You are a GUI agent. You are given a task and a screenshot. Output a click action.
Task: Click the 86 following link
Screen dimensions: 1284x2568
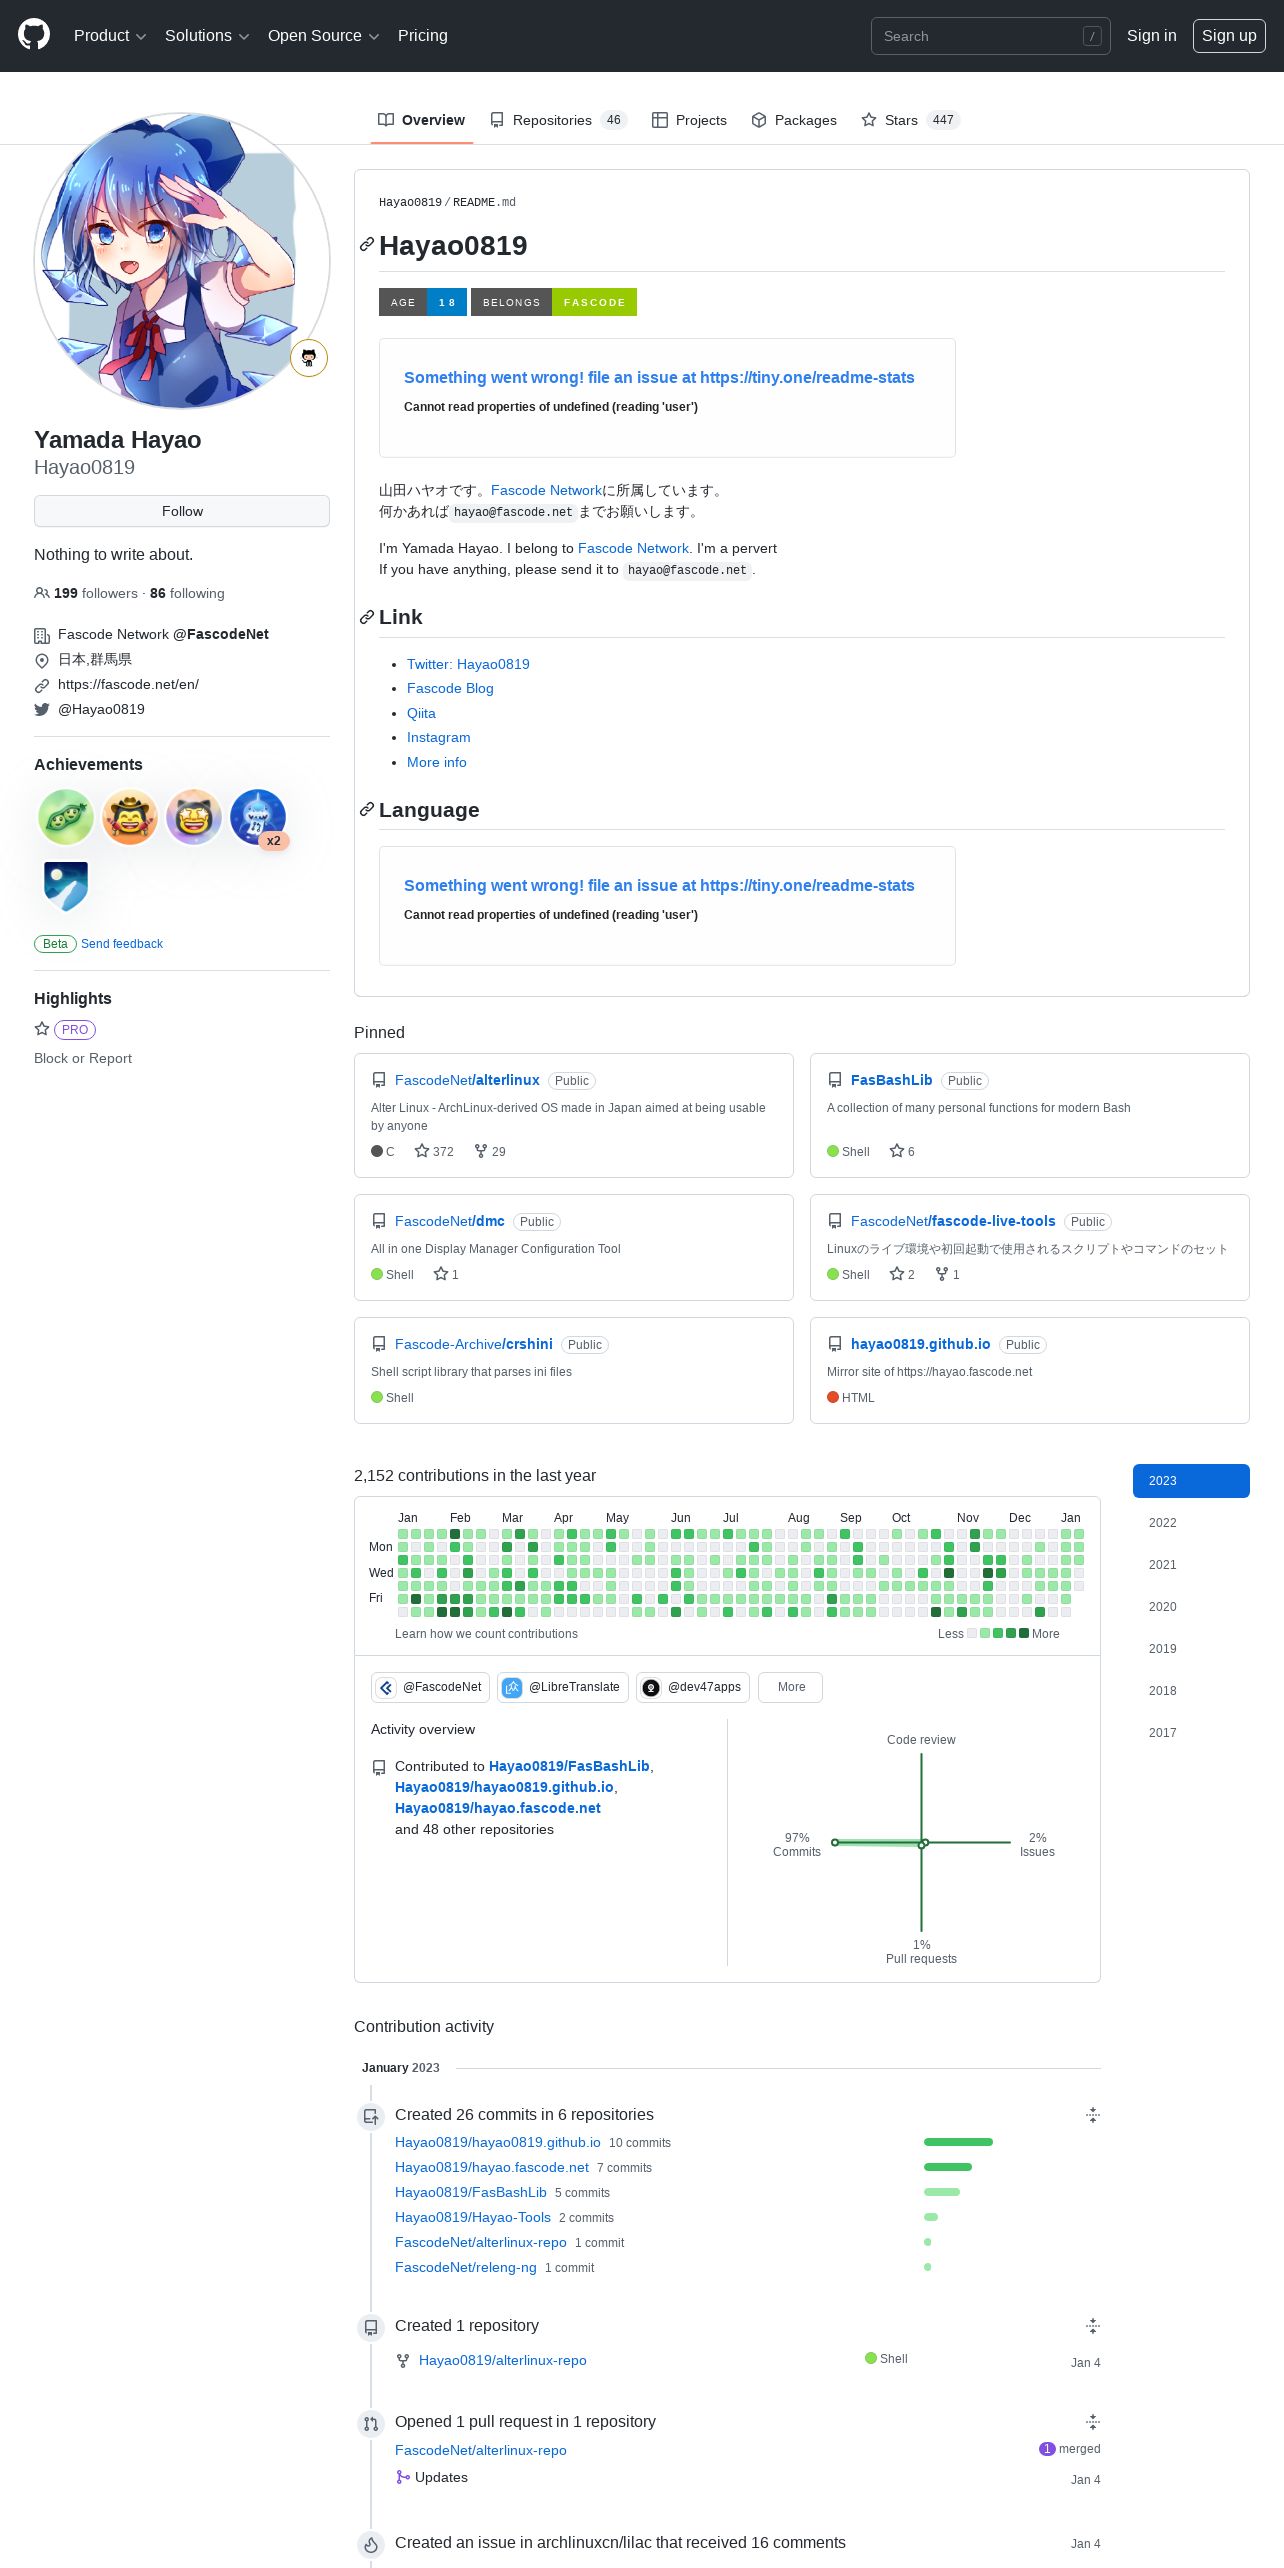tap(187, 593)
